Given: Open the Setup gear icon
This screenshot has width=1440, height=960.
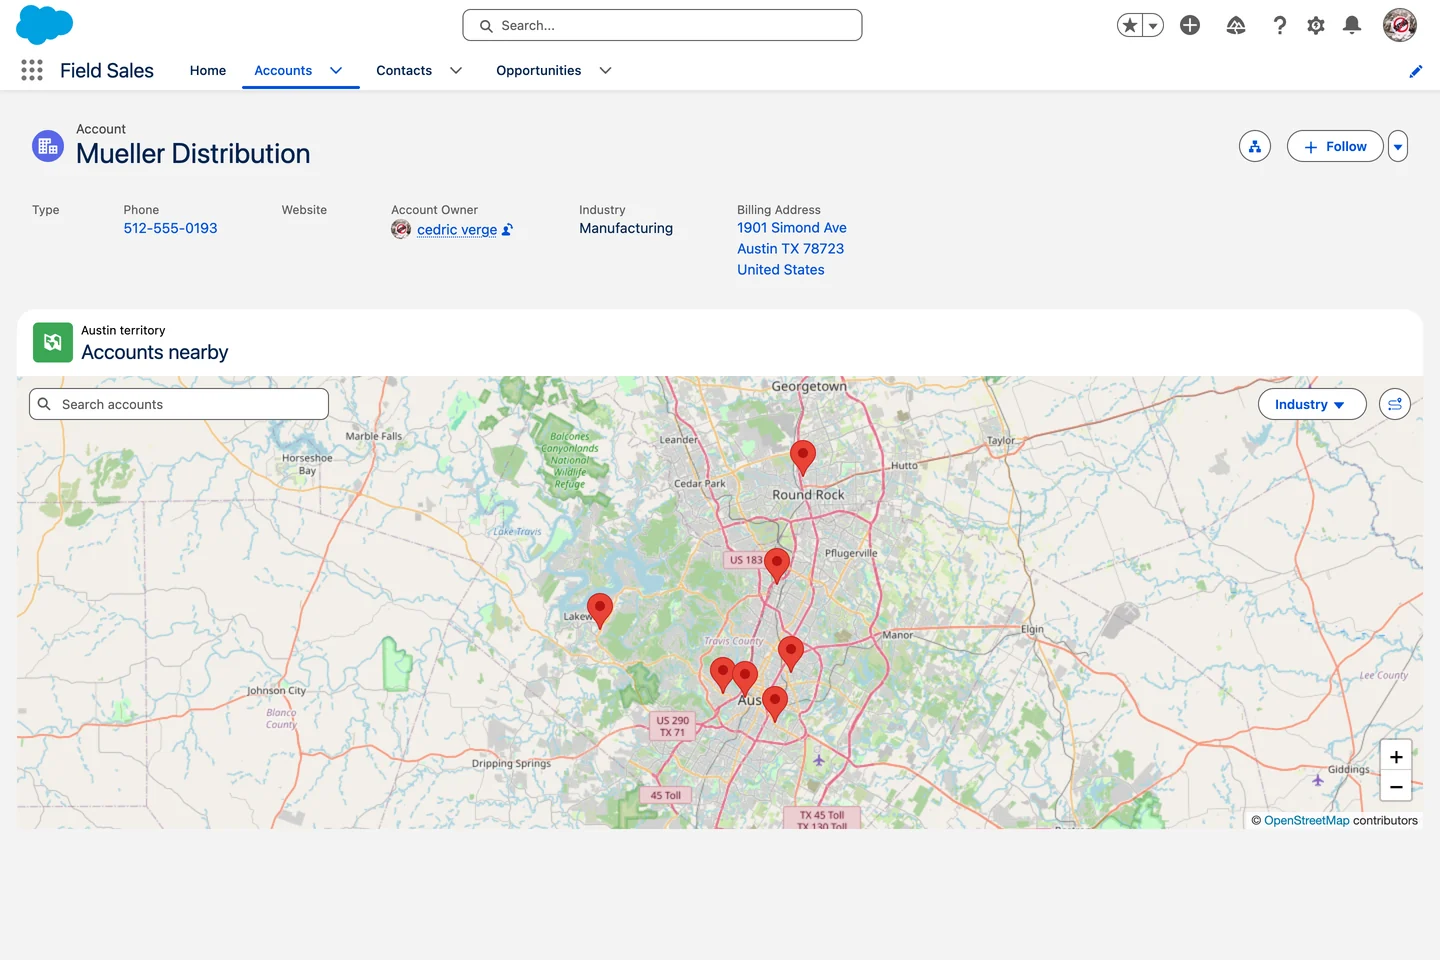Looking at the screenshot, I should tap(1316, 26).
